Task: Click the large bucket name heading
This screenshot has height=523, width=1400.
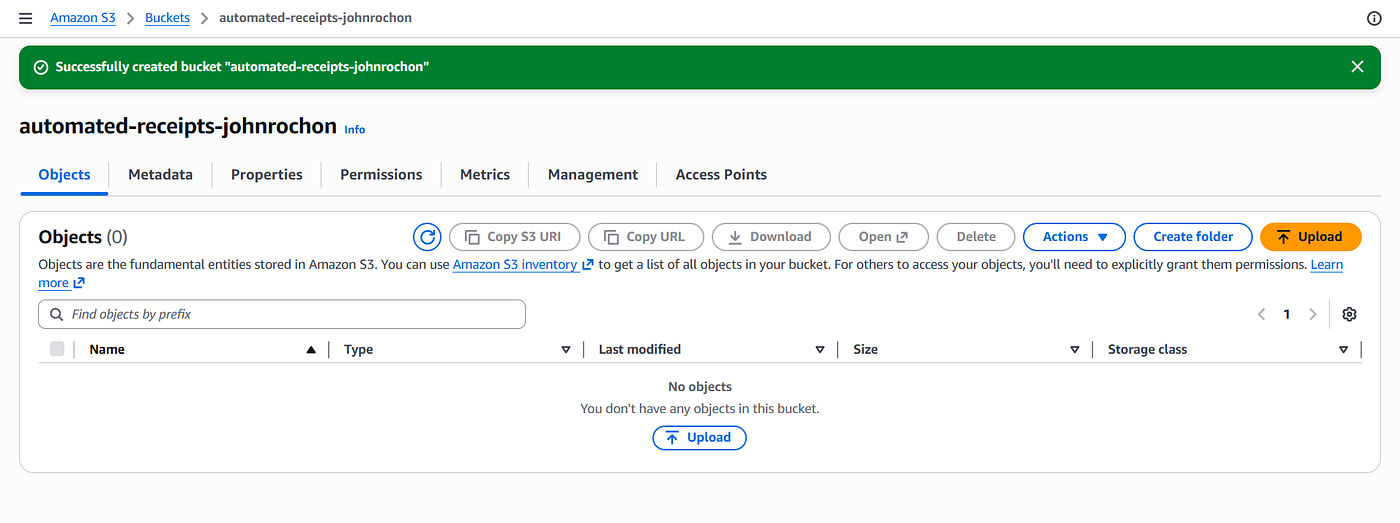Action: 178,126
